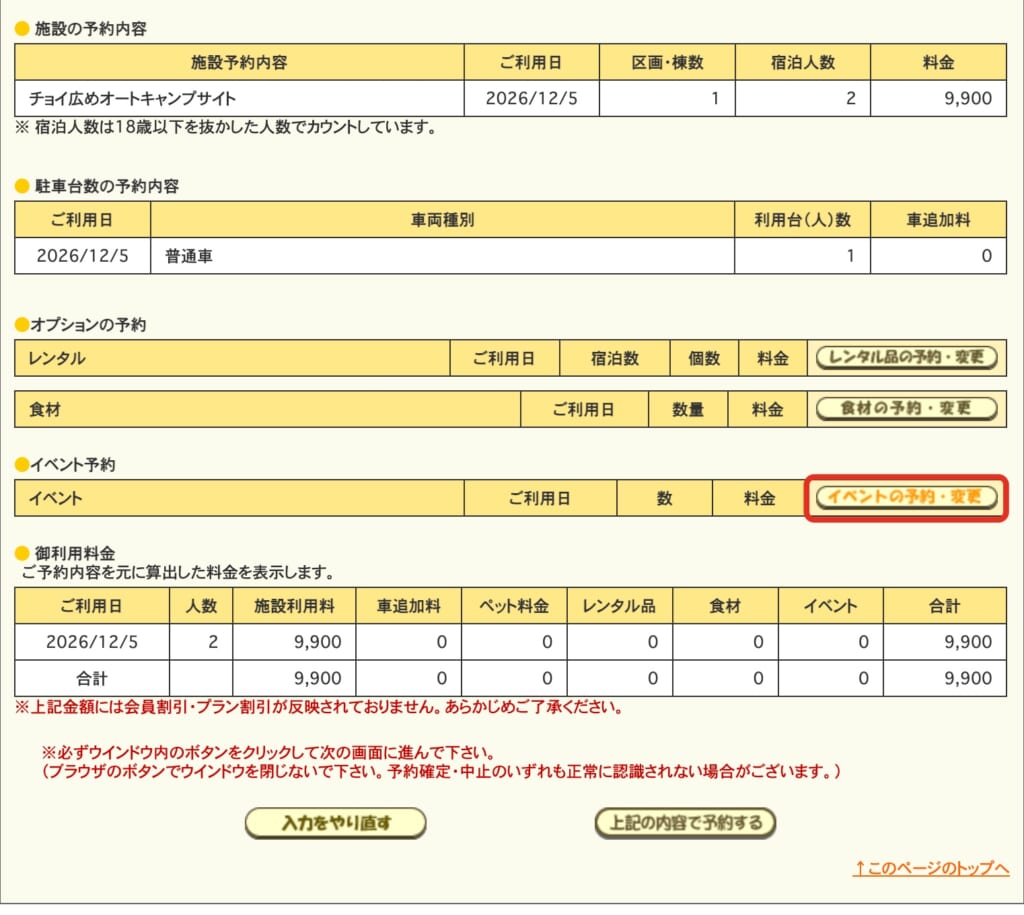1024x915 pixels.
Task: Click the 個数 header in rental row
Action: (x=704, y=359)
